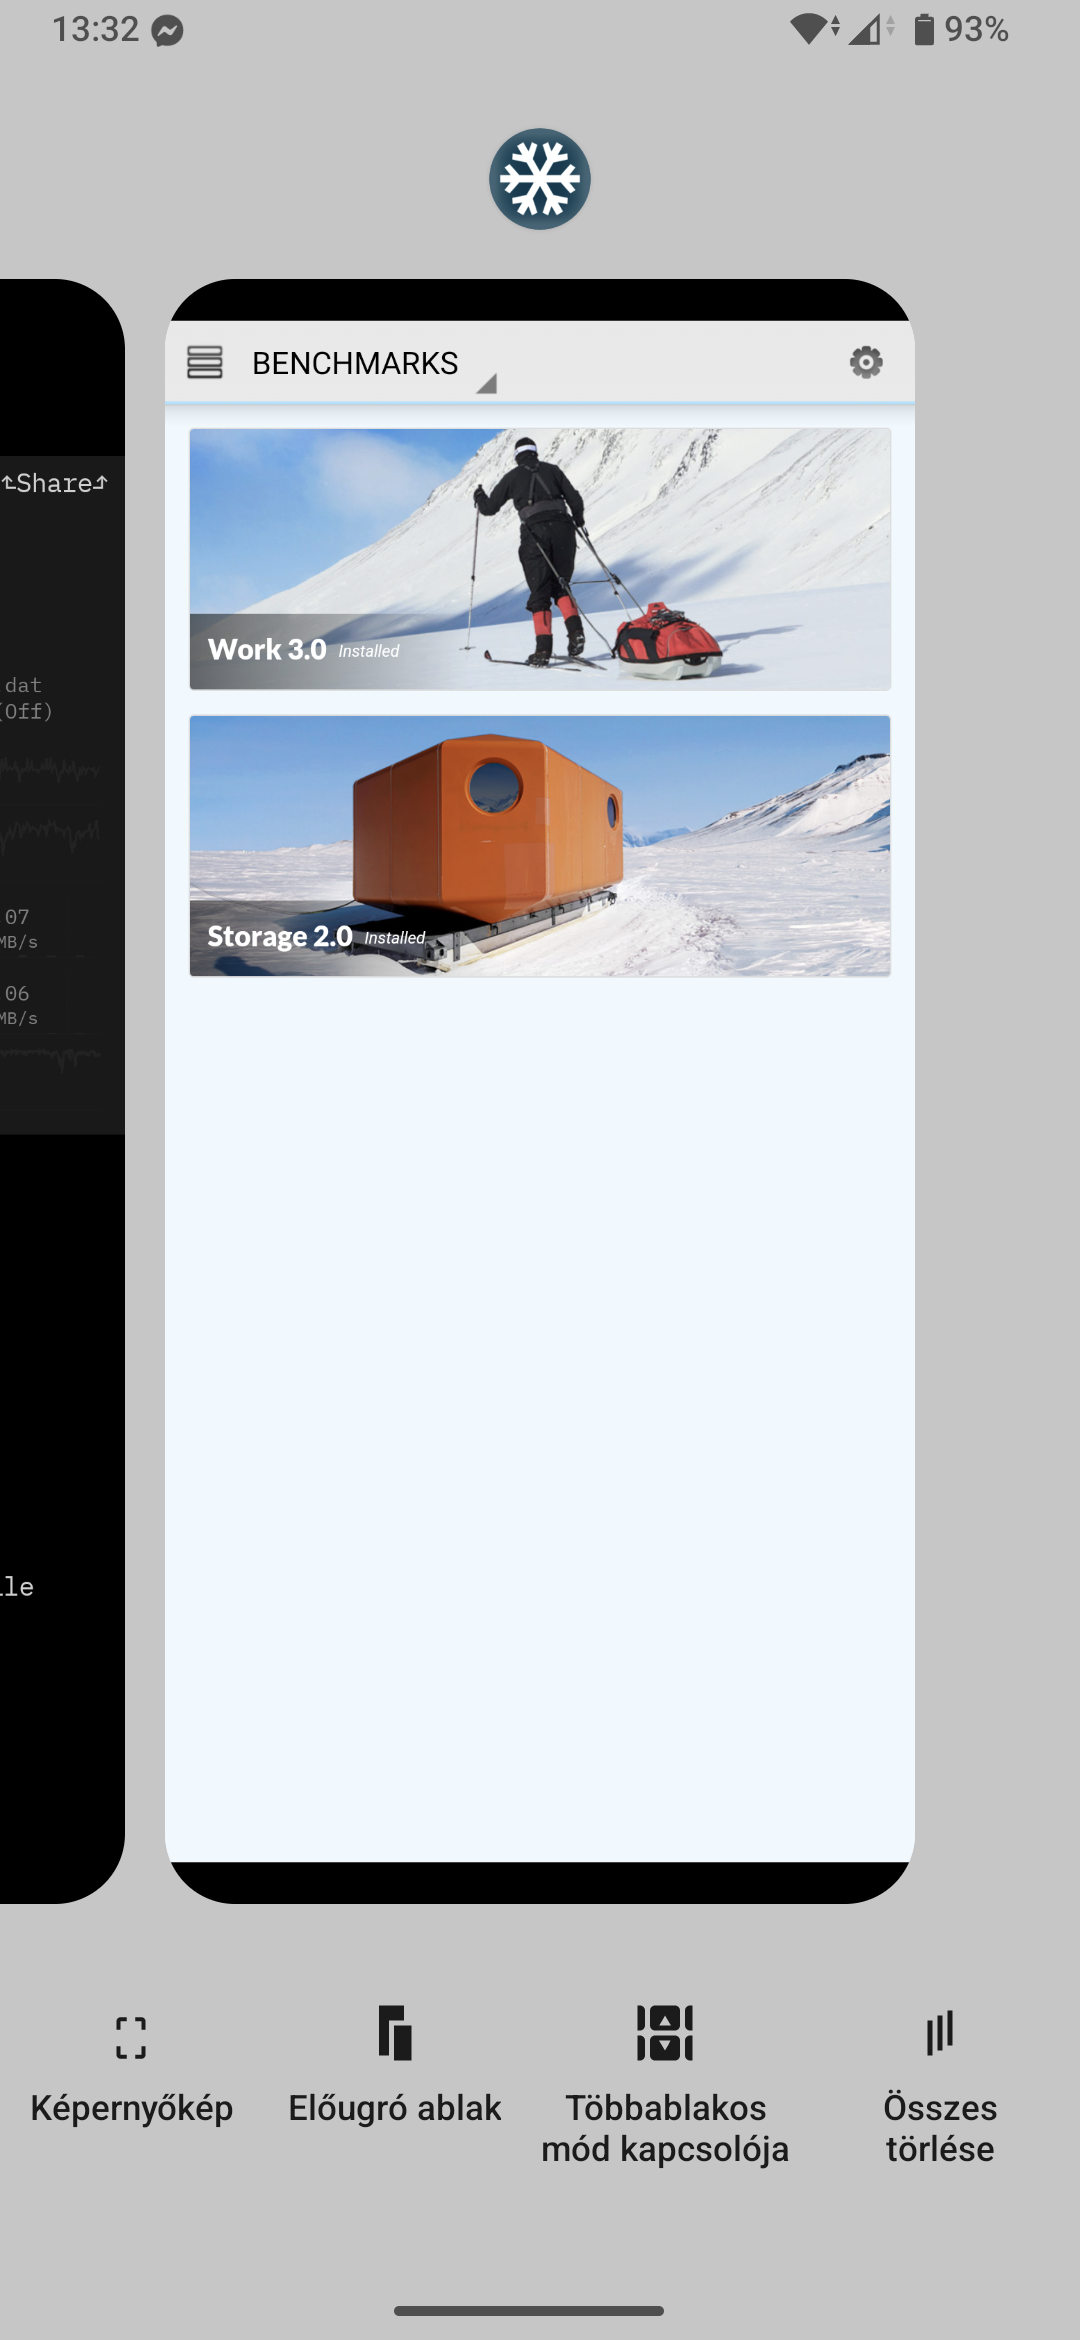
Task: Click Többablakos mód kapcsolója label
Action: point(665,2128)
